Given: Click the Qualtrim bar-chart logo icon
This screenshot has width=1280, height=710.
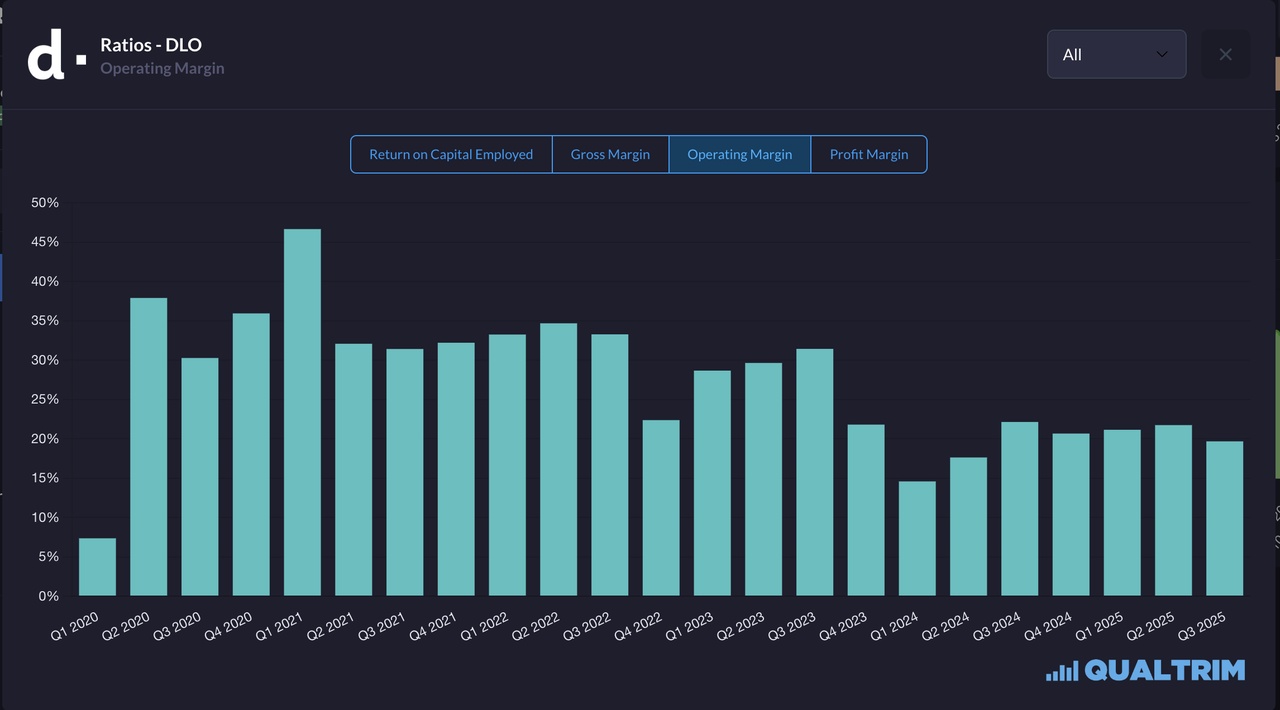Looking at the screenshot, I should [x=1061, y=671].
